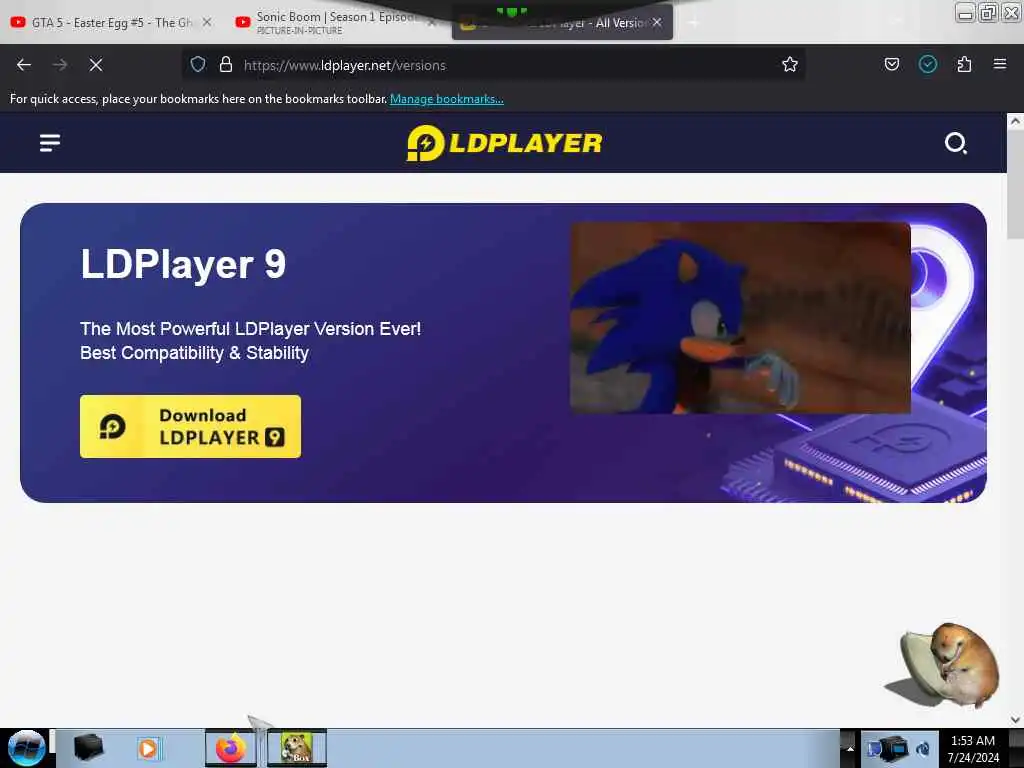Viewport: 1024px width, 768px height.
Task: Click the LDPlayer 9 heading text
Action: click(x=184, y=264)
